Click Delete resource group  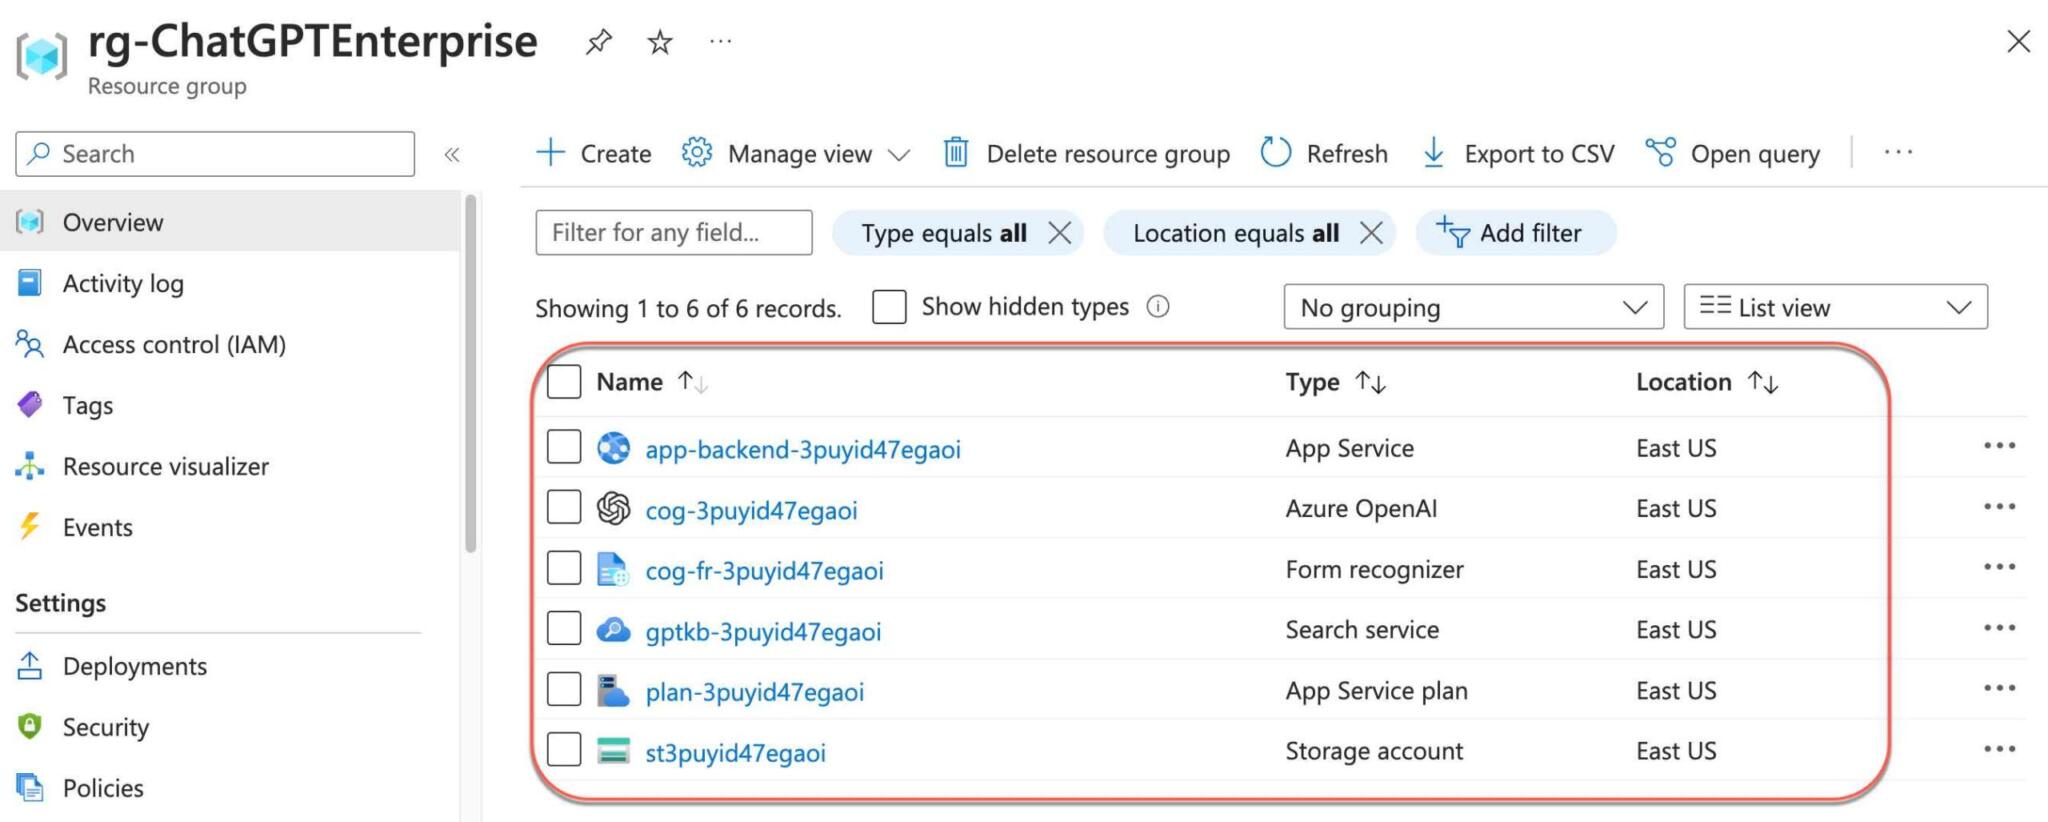tap(1087, 154)
